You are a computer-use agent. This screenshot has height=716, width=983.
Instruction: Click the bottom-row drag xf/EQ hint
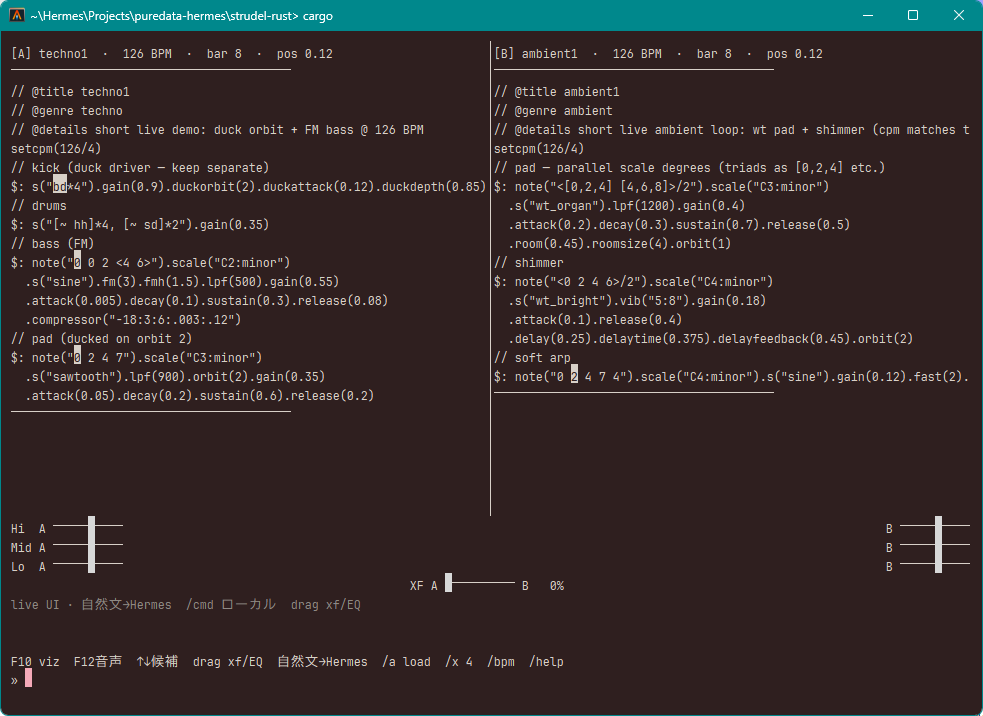coord(228,661)
